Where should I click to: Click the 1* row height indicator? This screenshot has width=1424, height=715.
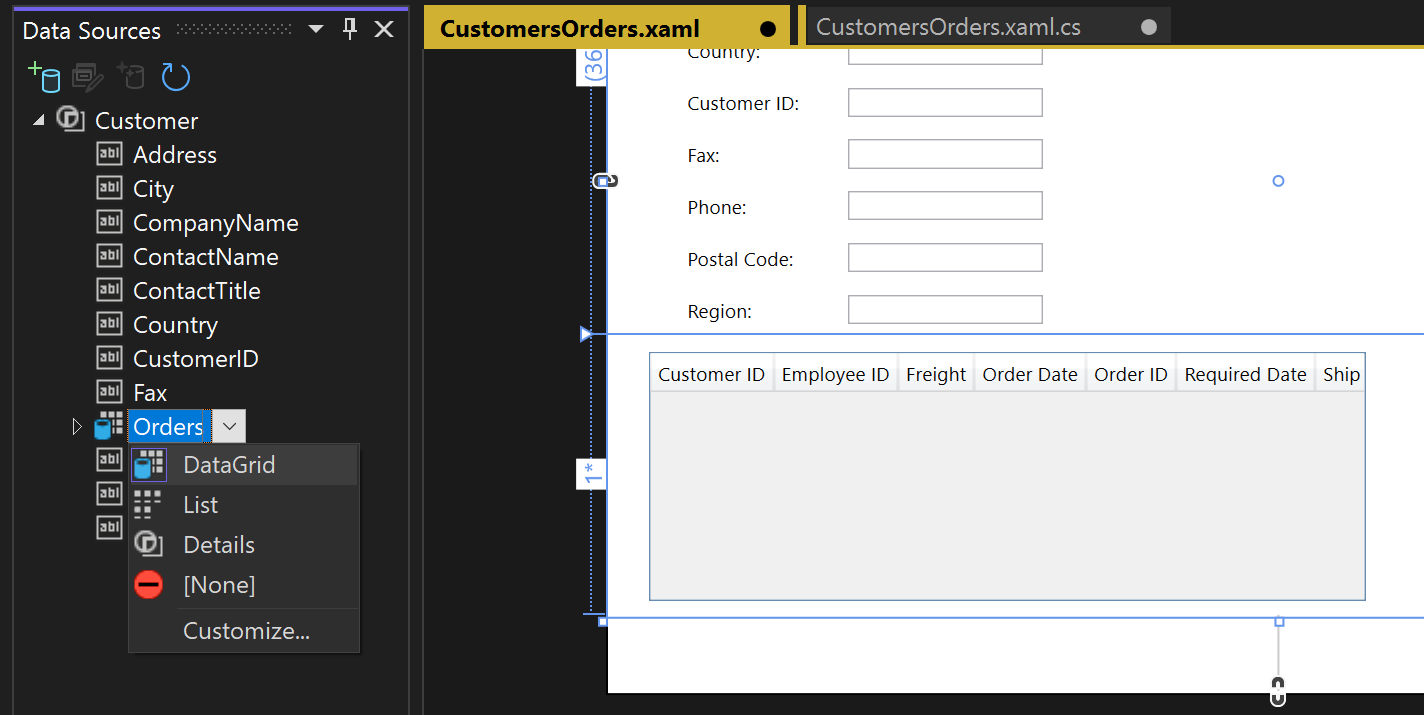592,474
